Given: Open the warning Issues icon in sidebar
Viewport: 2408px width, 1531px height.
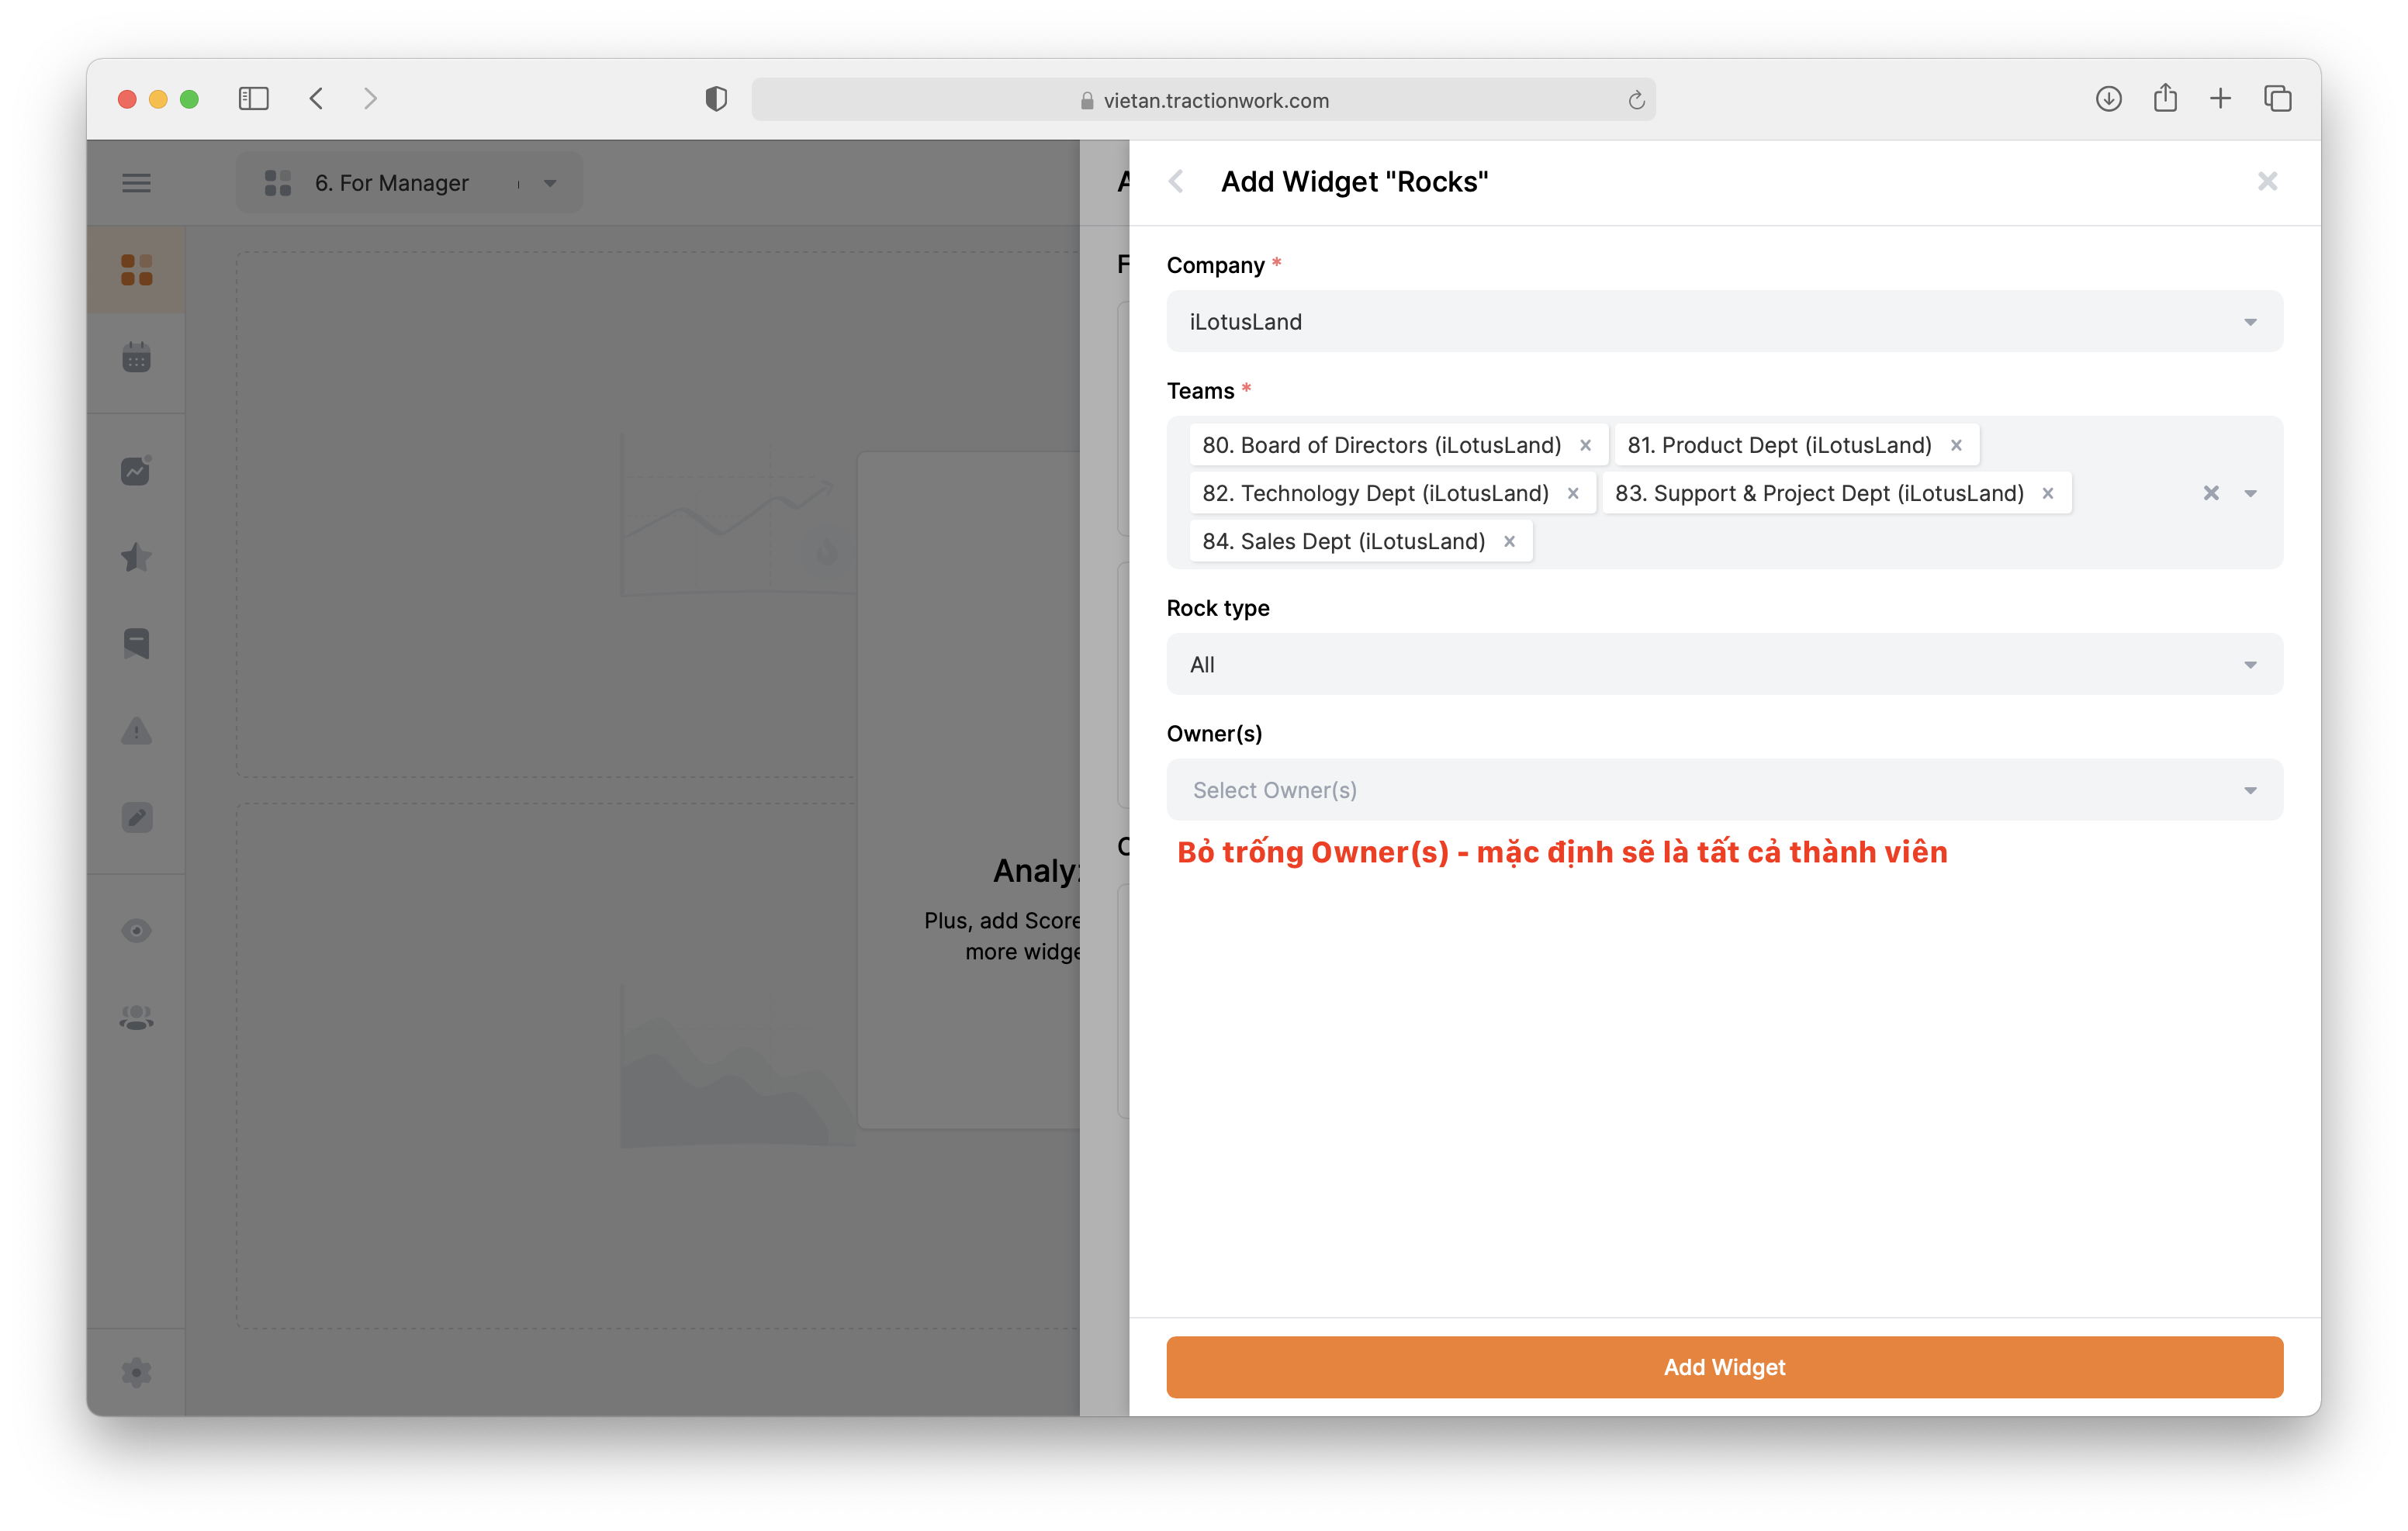Looking at the screenshot, I should [136, 731].
